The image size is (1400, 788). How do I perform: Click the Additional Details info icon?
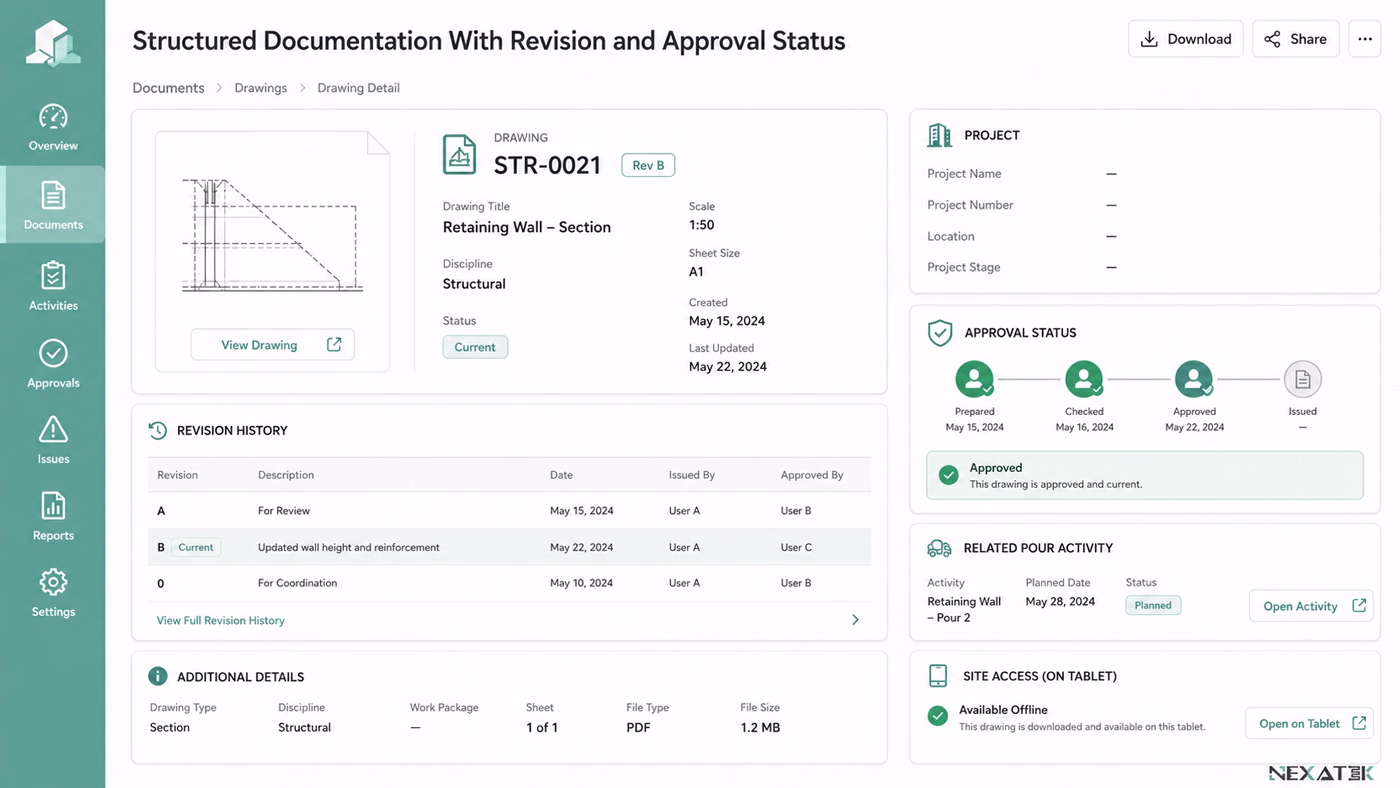point(157,676)
